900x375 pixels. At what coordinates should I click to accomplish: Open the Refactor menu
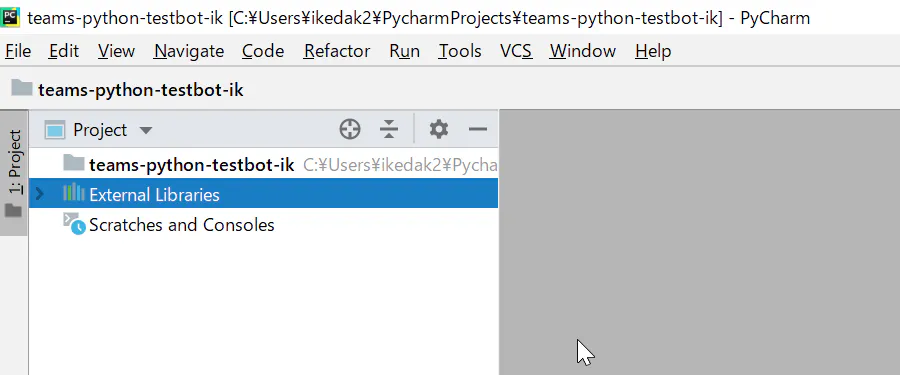337,51
